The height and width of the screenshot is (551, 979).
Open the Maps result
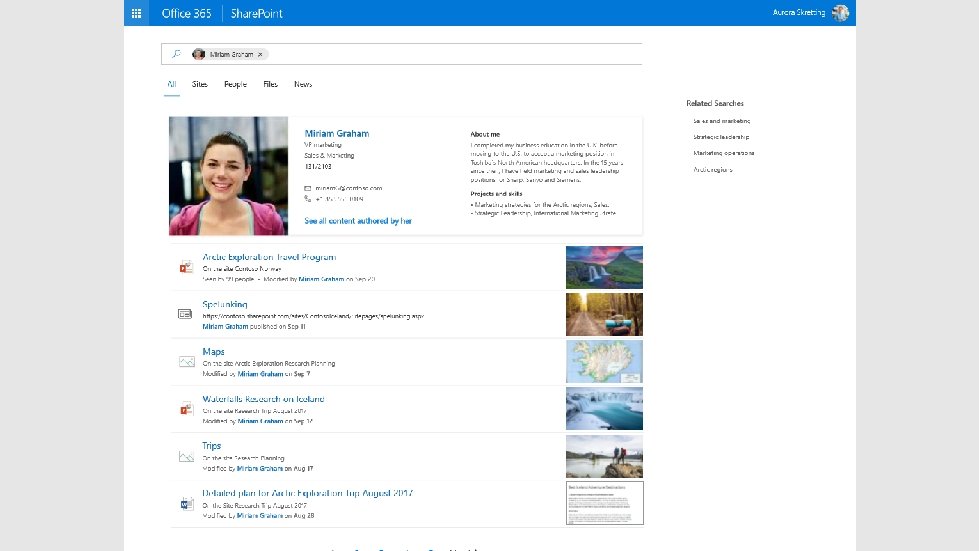(214, 352)
